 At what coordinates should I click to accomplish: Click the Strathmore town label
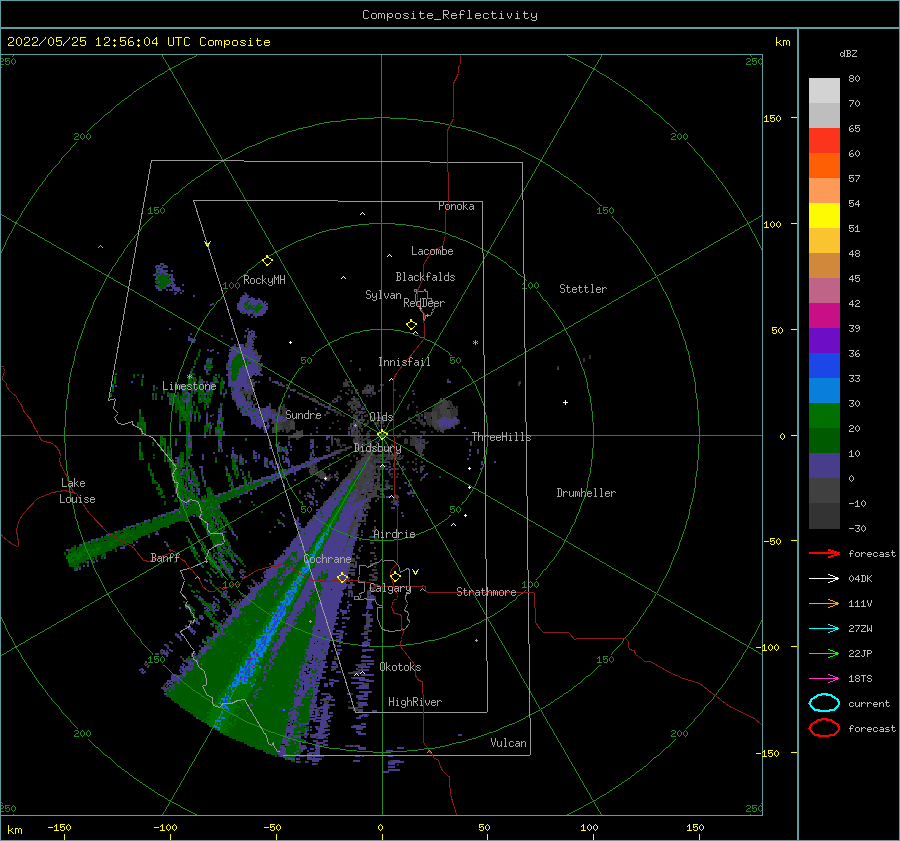(486, 592)
